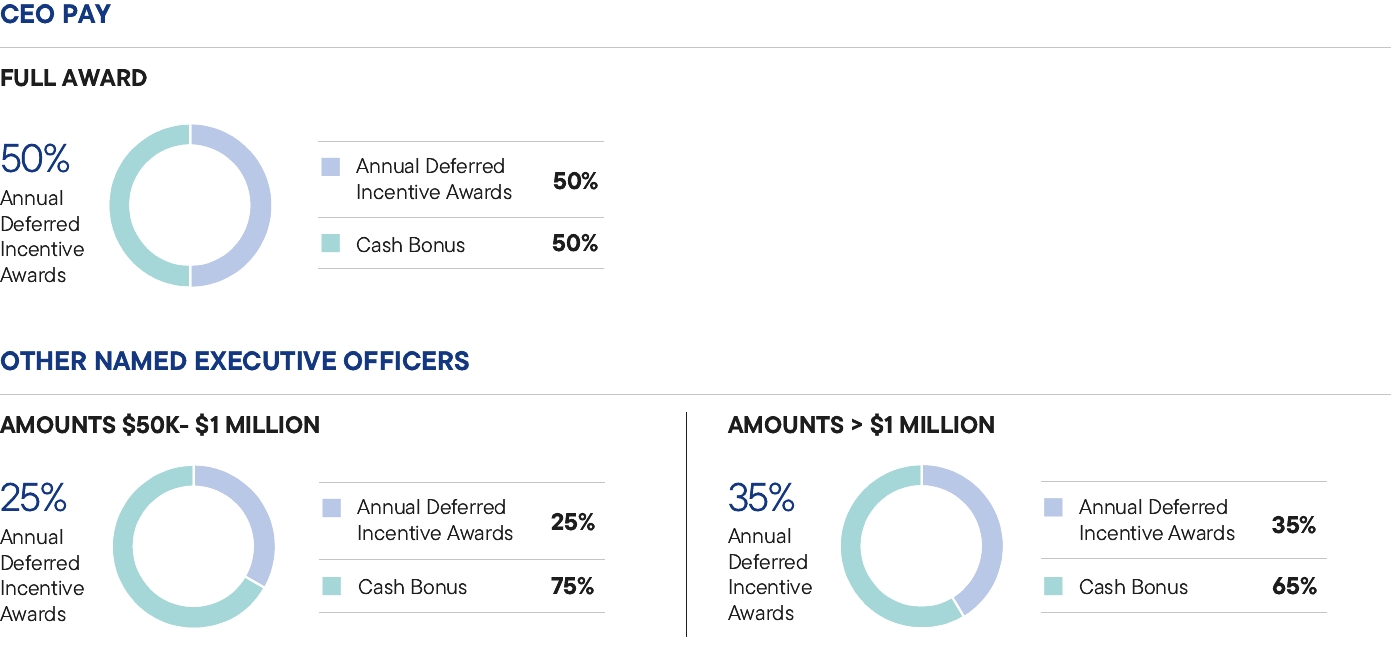Screen dimensions: 1392x646
Task: Click the teal Cash Bonus swatch under Full Award
Action: (x=331, y=244)
